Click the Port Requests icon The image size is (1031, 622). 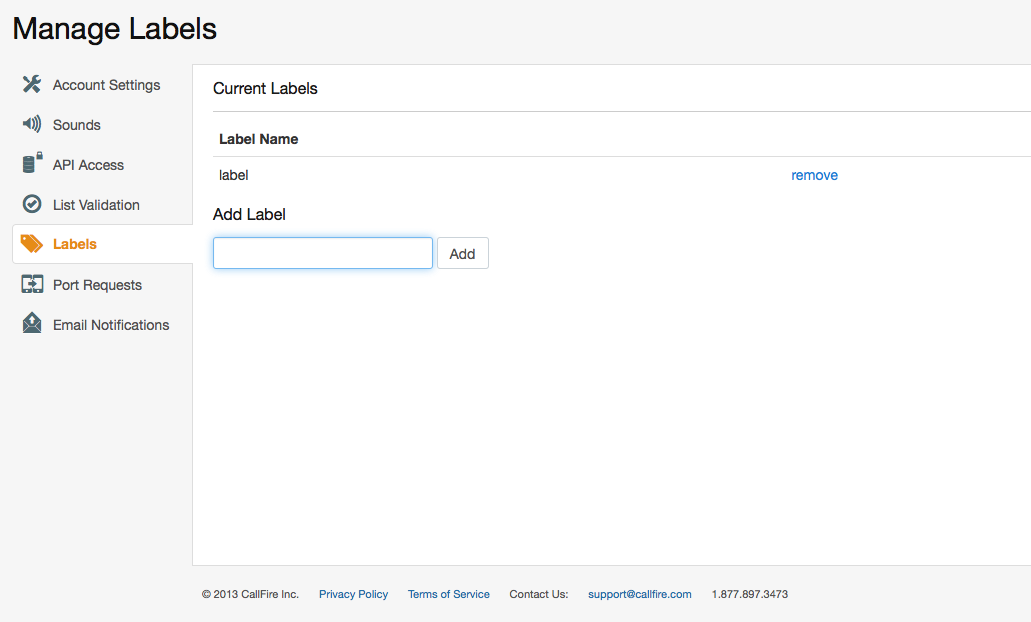pos(32,284)
